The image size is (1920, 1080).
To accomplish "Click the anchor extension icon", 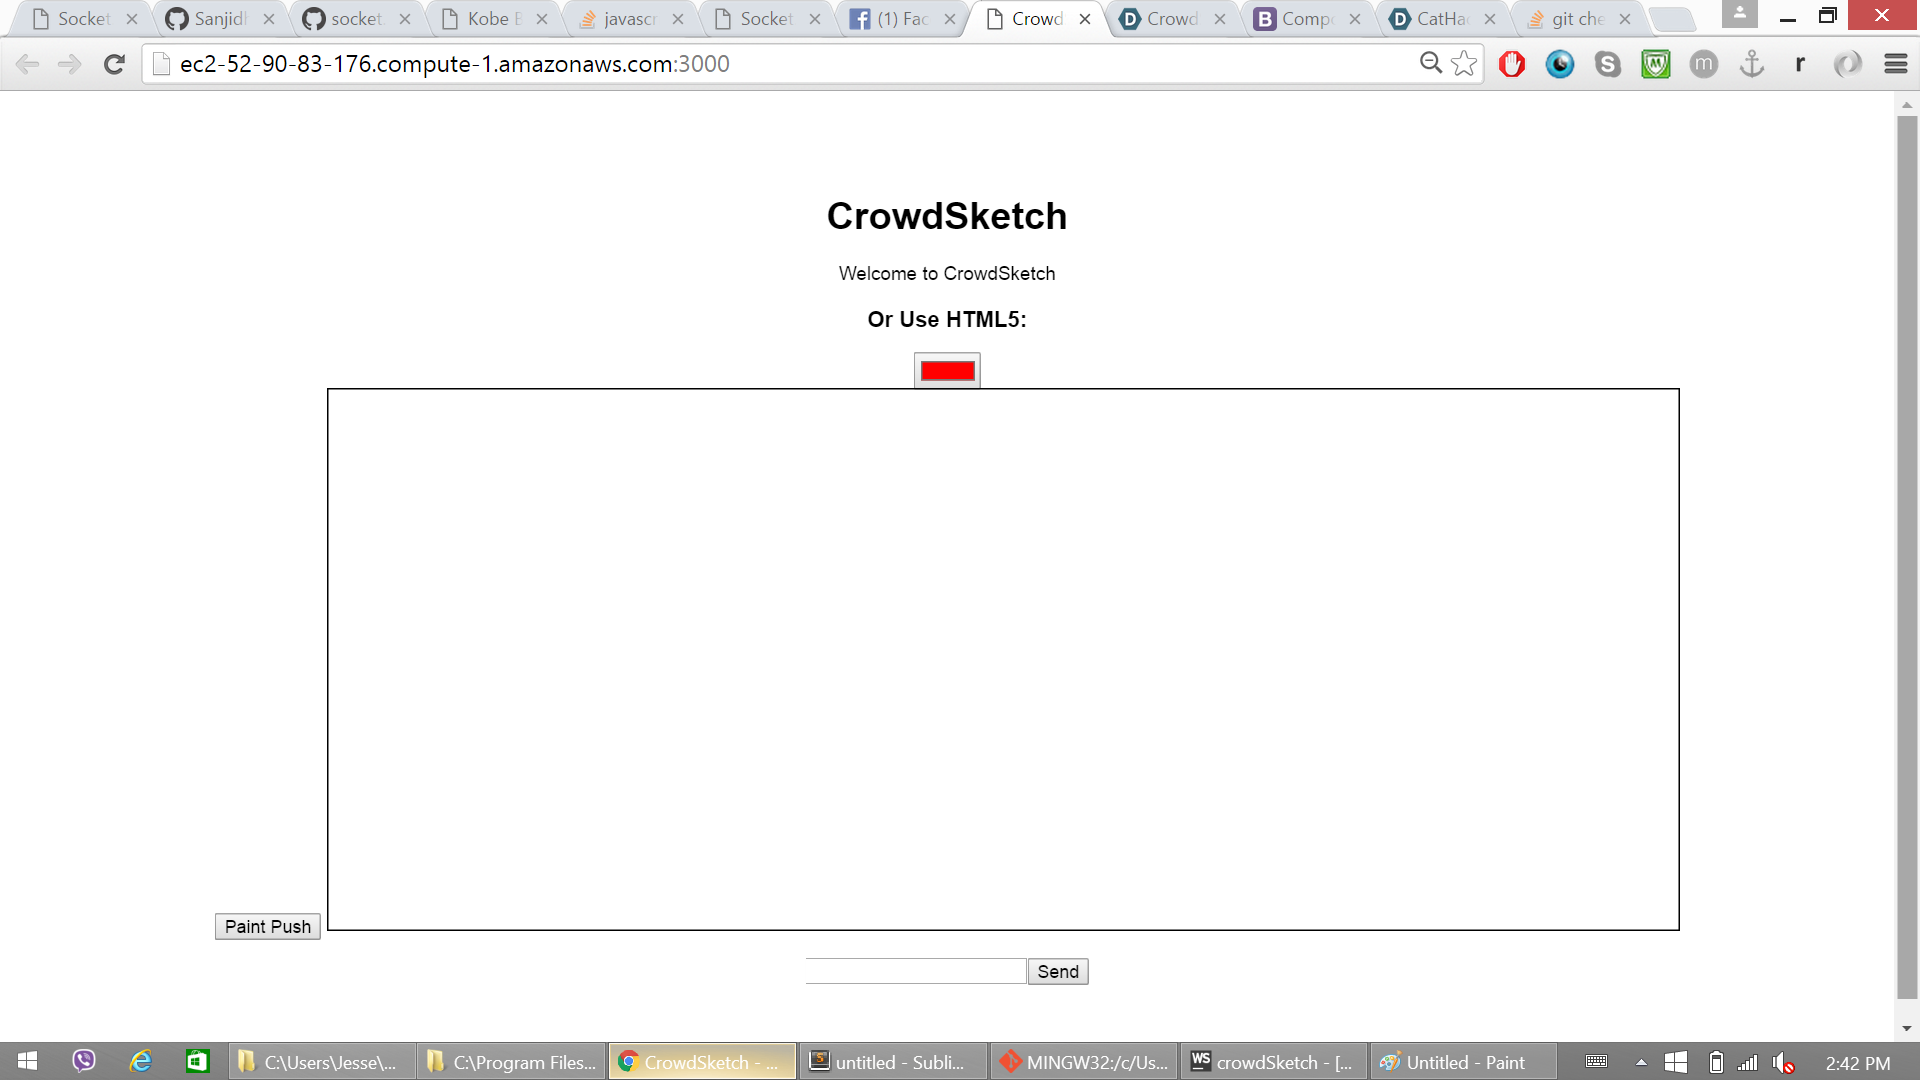I will (1751, 64).
